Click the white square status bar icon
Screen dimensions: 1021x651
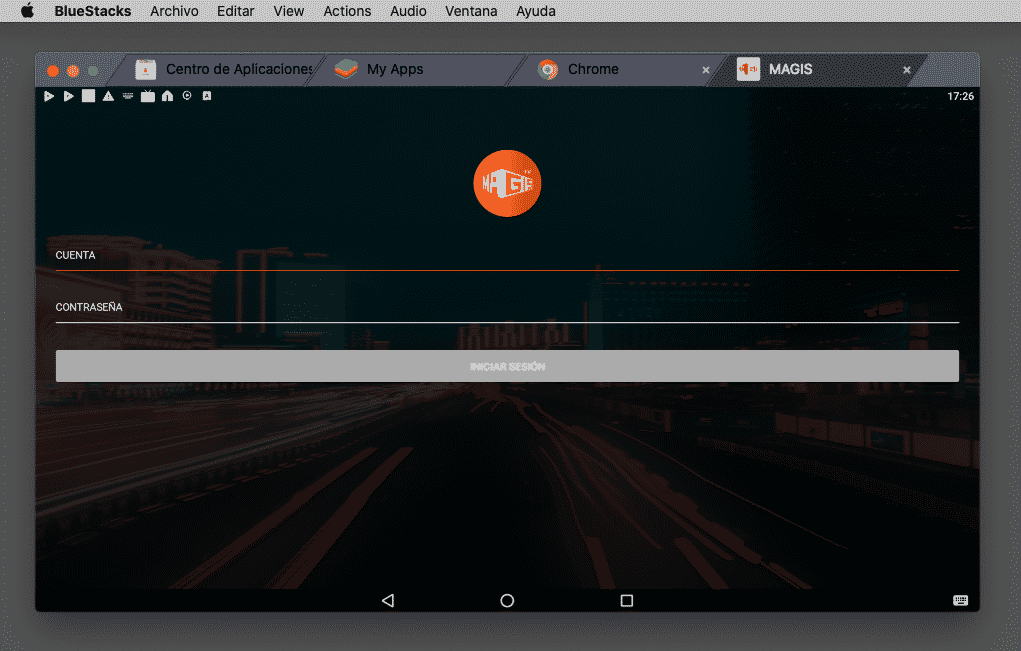(x=88, y=97)
